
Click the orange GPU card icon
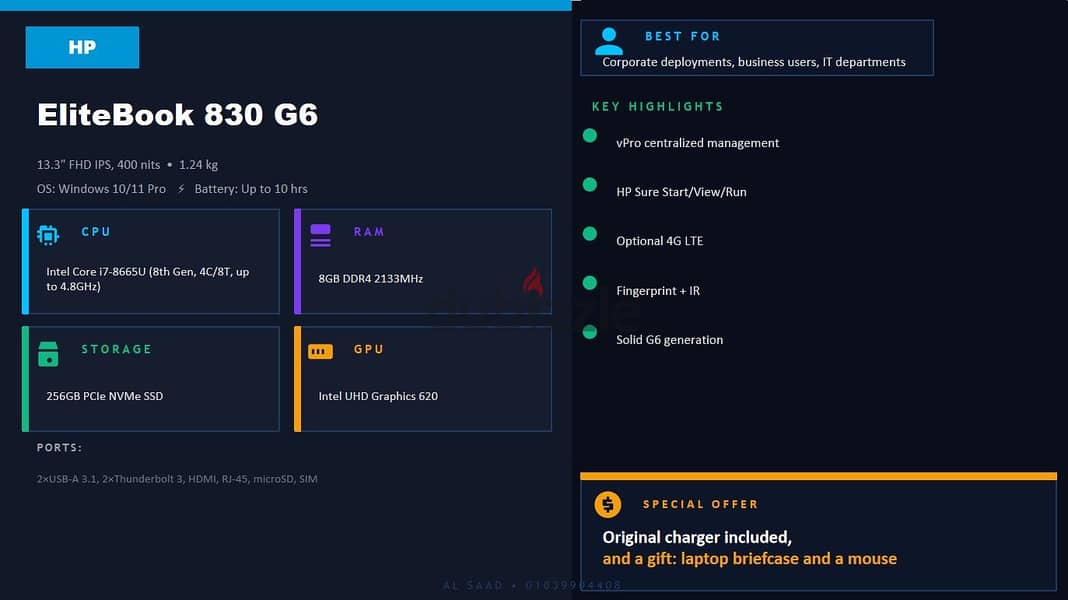(x=320, y=351)
